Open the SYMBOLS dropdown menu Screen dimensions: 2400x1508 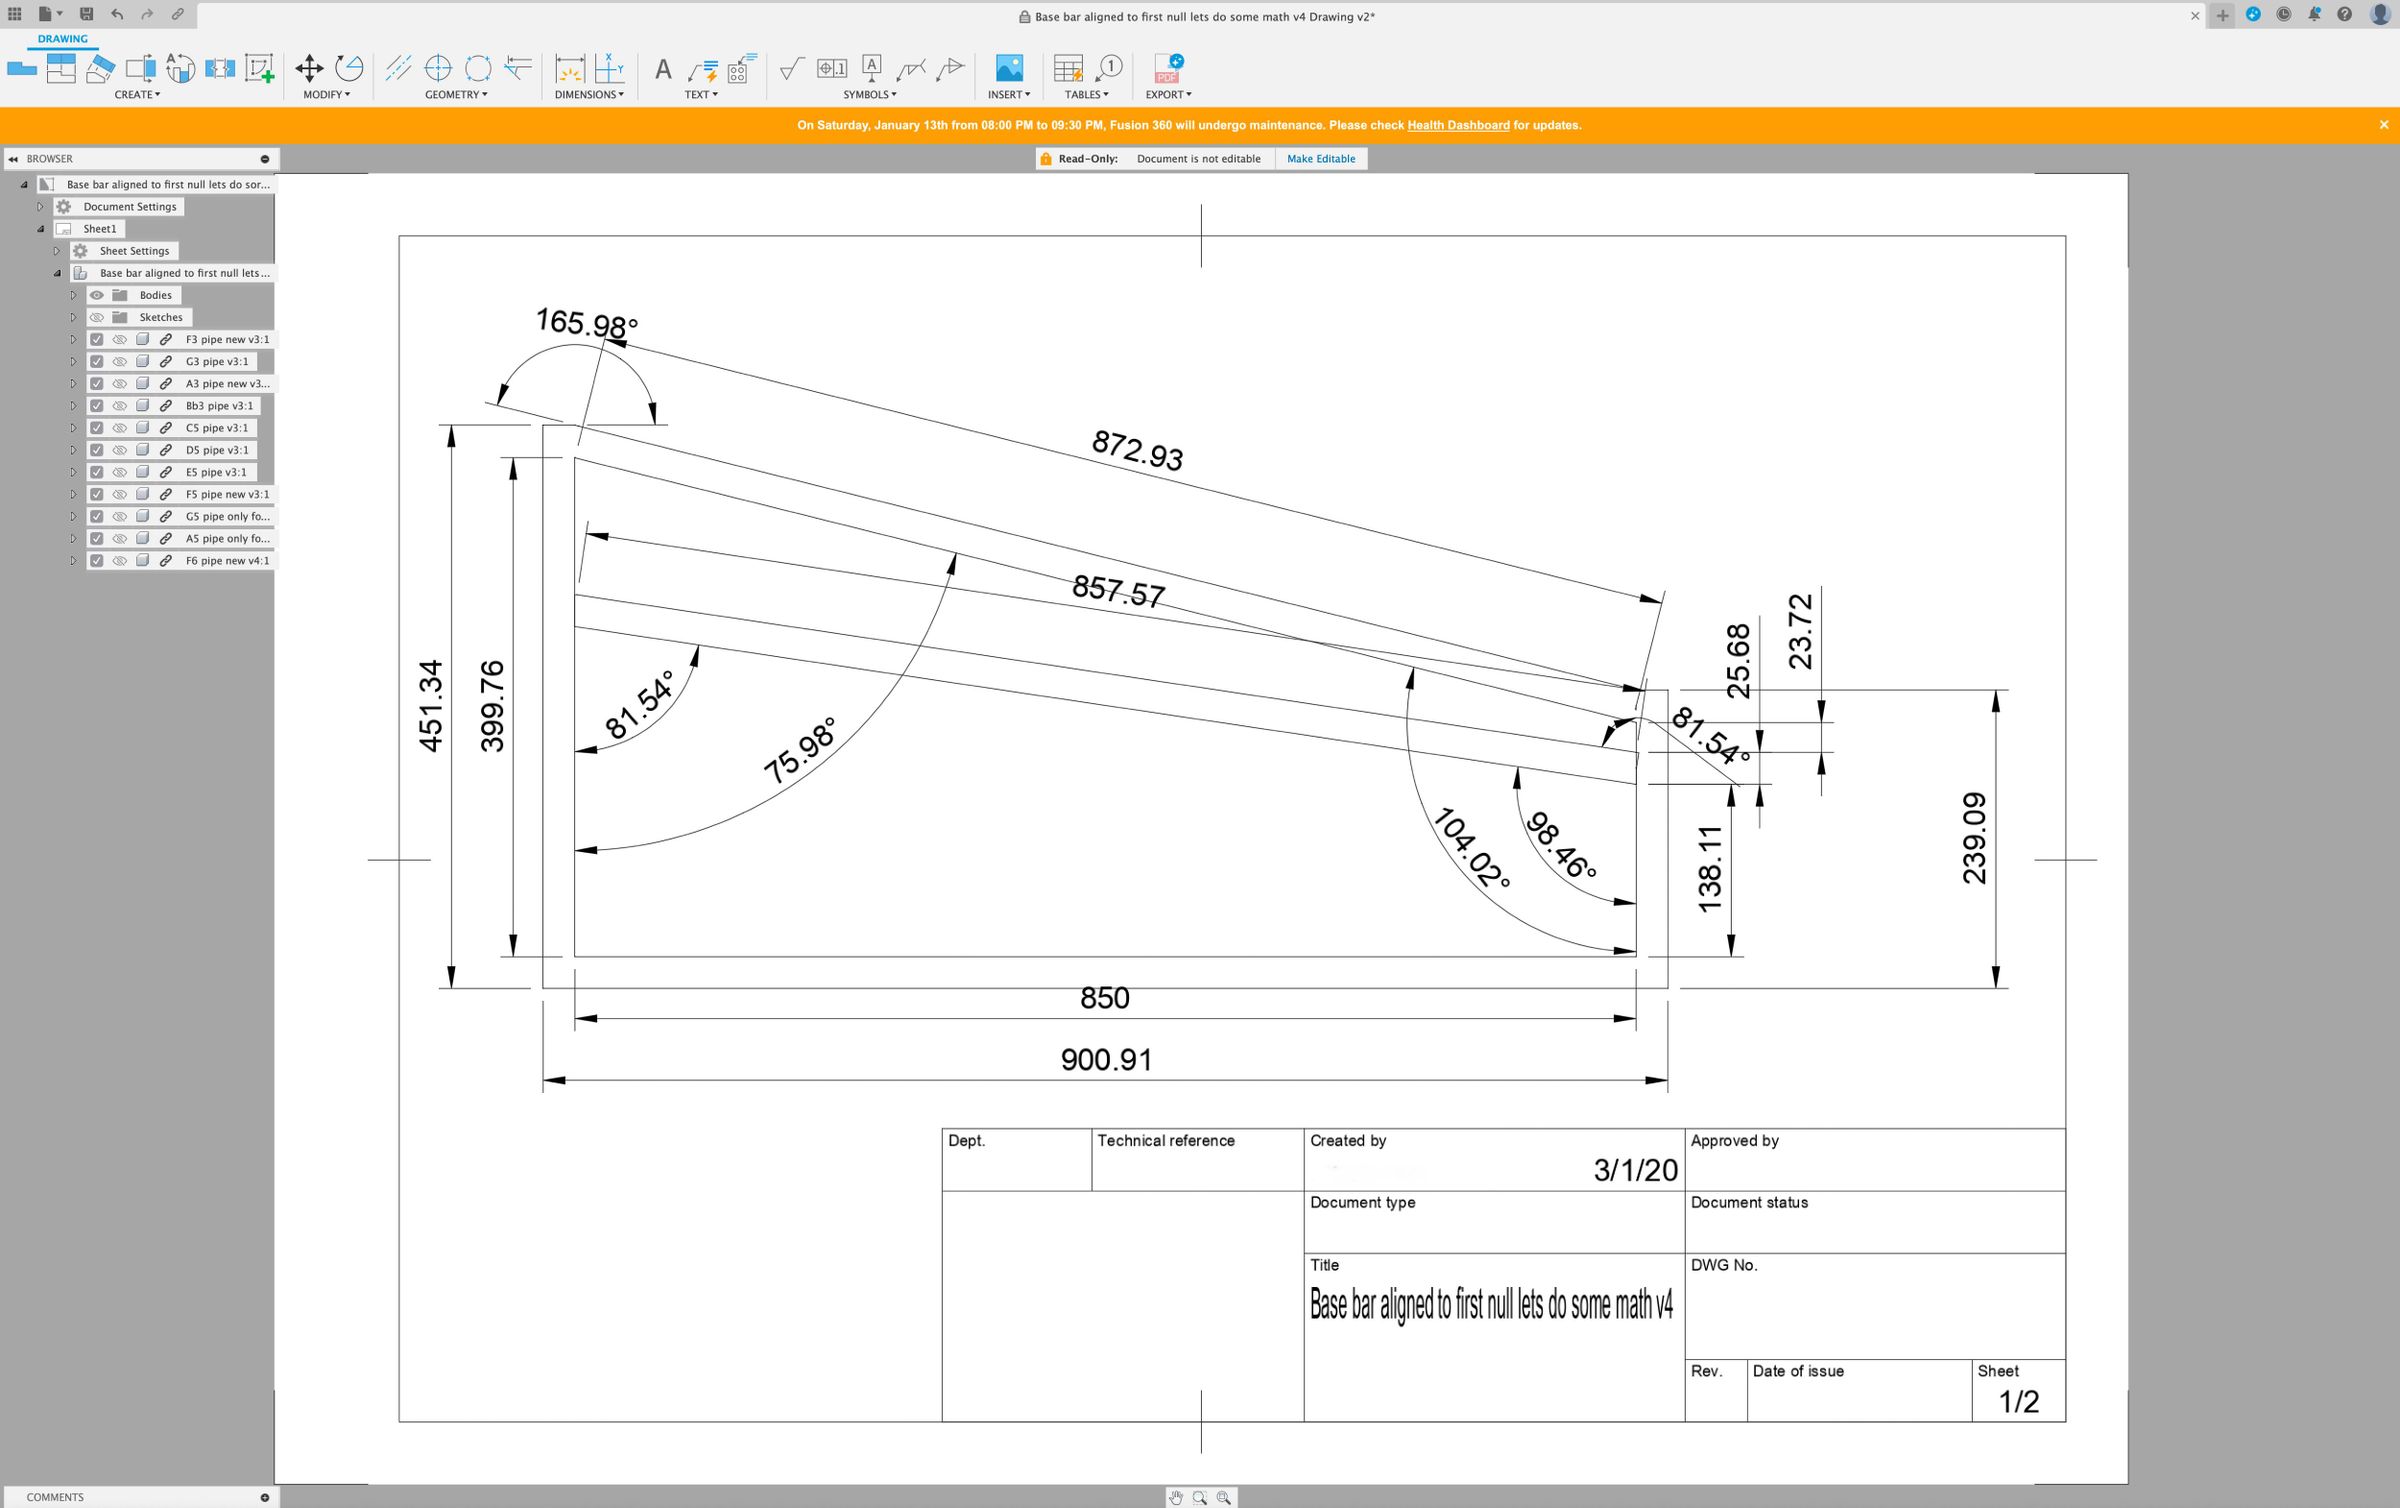[869, 95]
